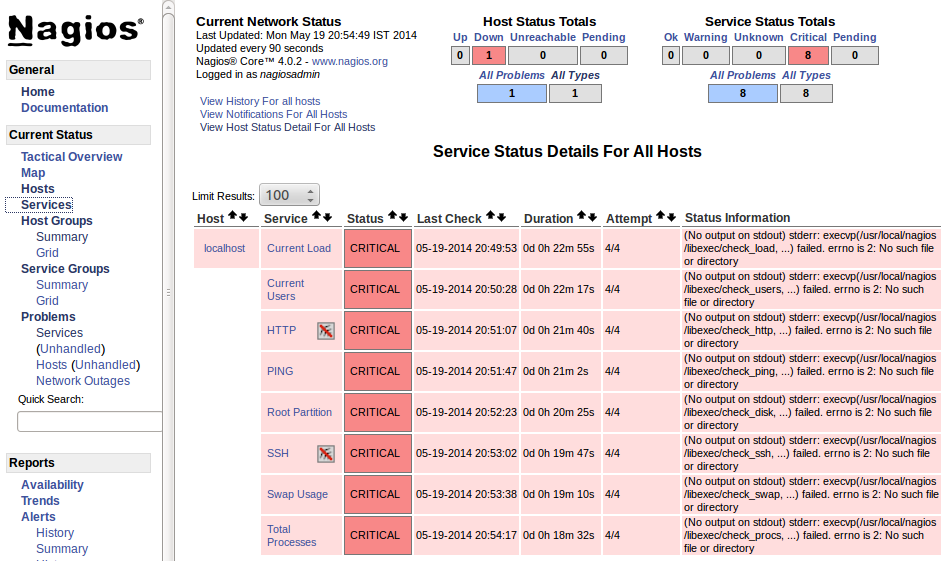Click notifications-disabled icon beside SSH service
The width and height of the screenshot is (949, 561).
(326, 453)
